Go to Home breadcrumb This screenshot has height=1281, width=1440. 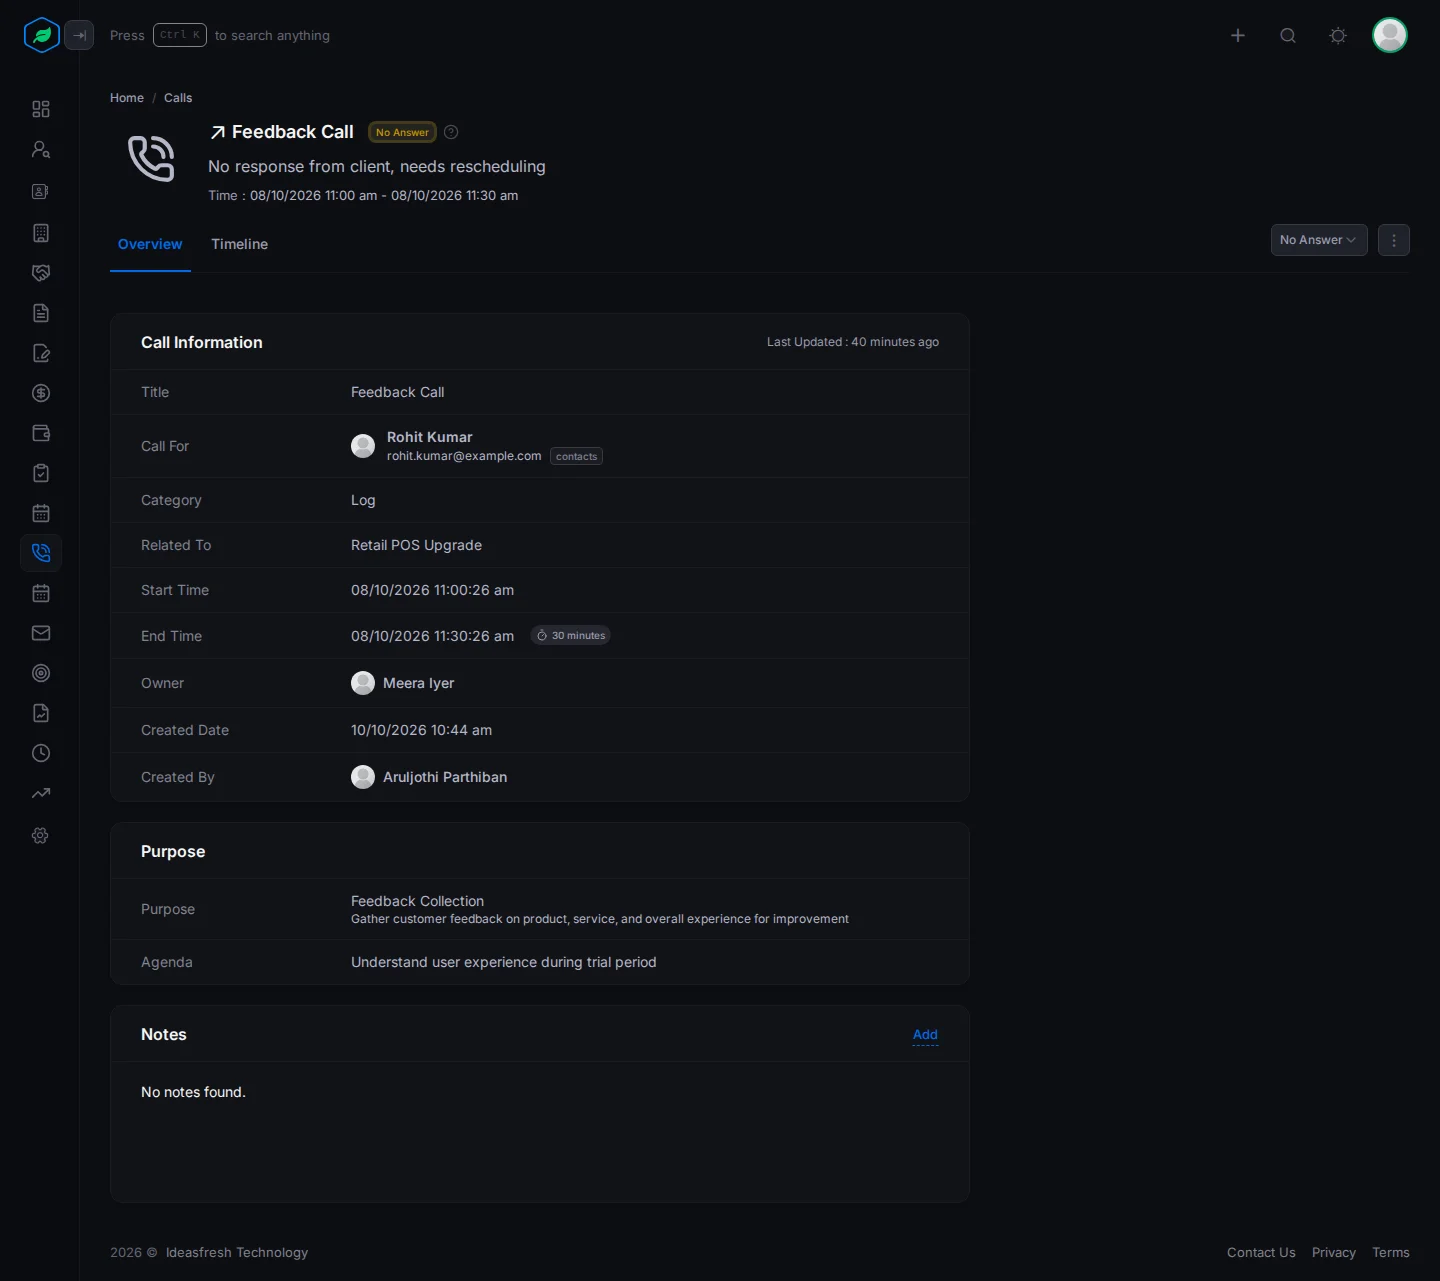tap(127, 98)
